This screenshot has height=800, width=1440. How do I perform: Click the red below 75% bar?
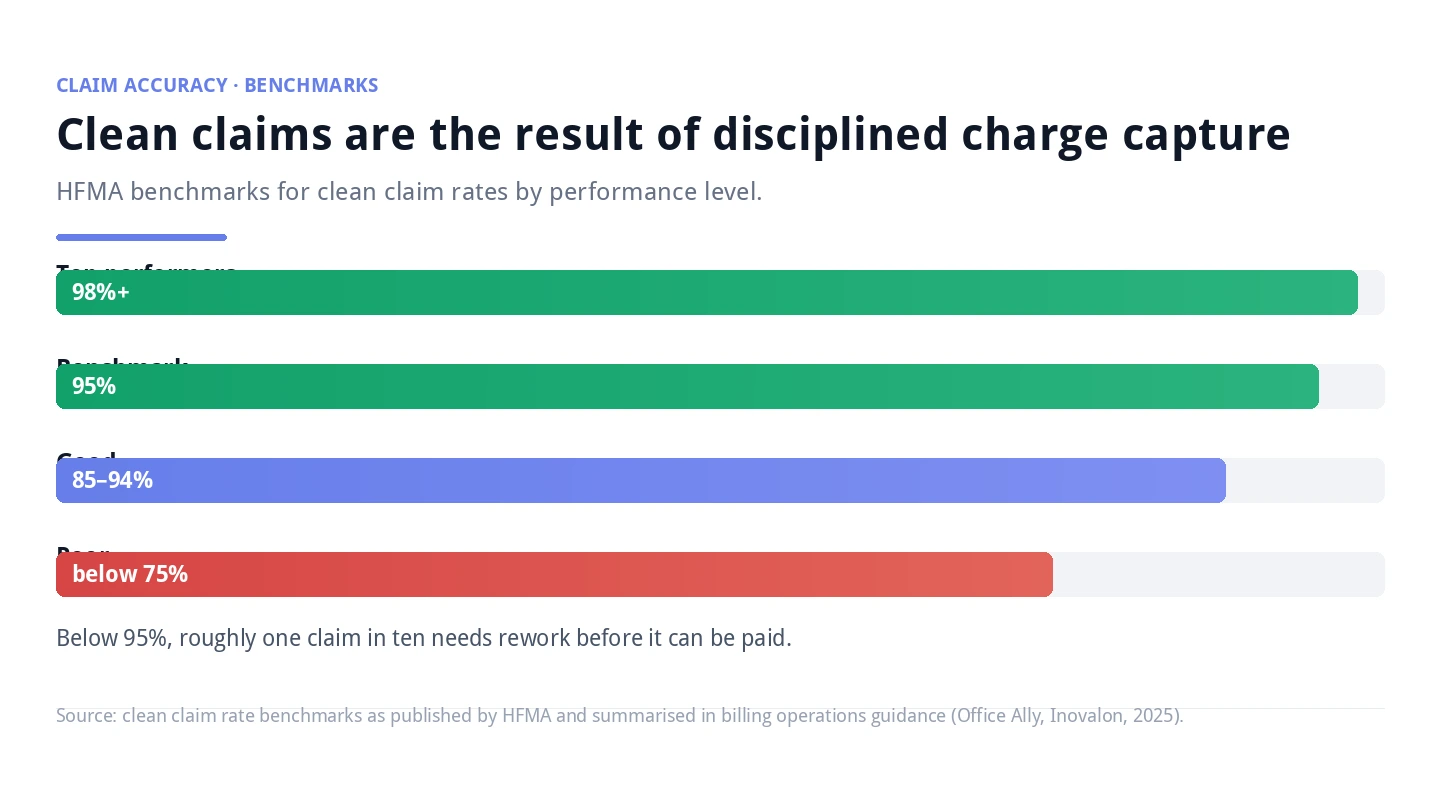[x=554, y=574]
